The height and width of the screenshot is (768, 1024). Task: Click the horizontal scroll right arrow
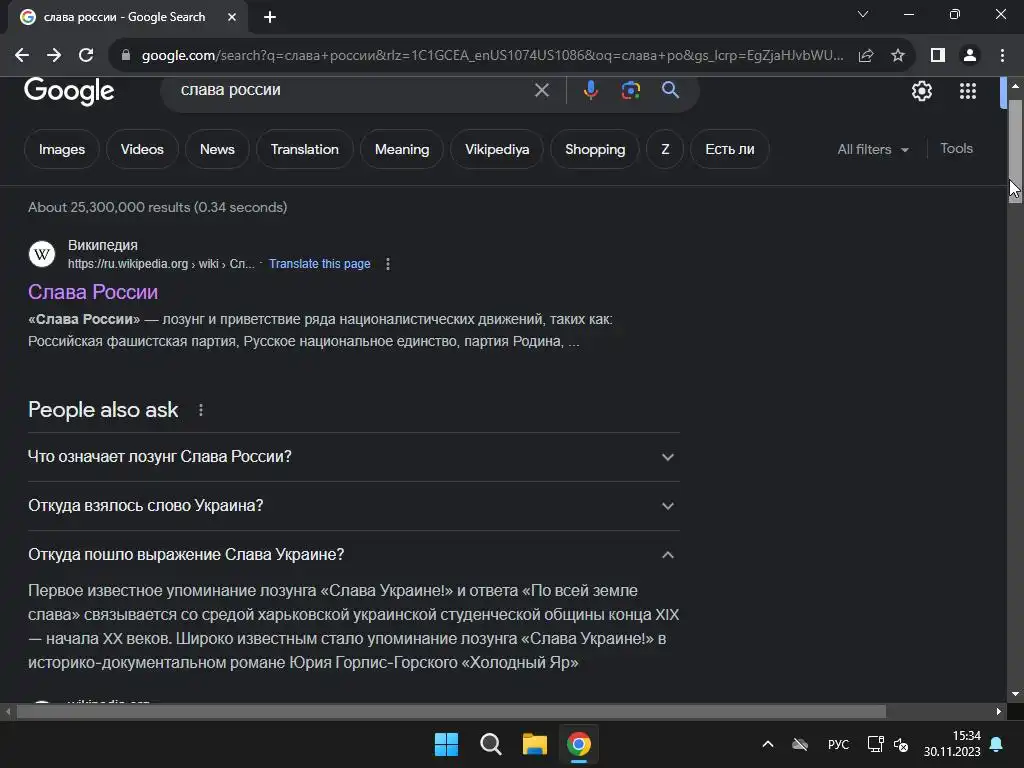coord(999,711)
